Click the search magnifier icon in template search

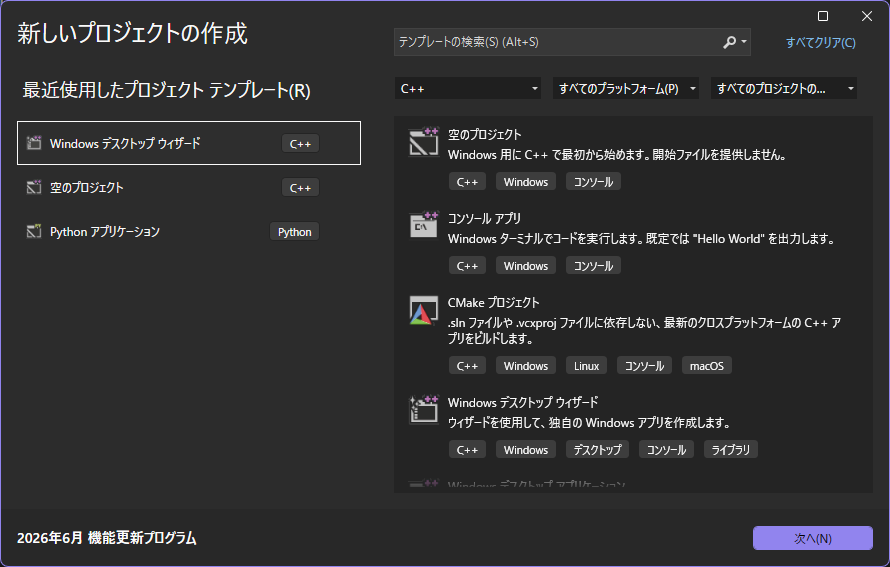[729, 42]
